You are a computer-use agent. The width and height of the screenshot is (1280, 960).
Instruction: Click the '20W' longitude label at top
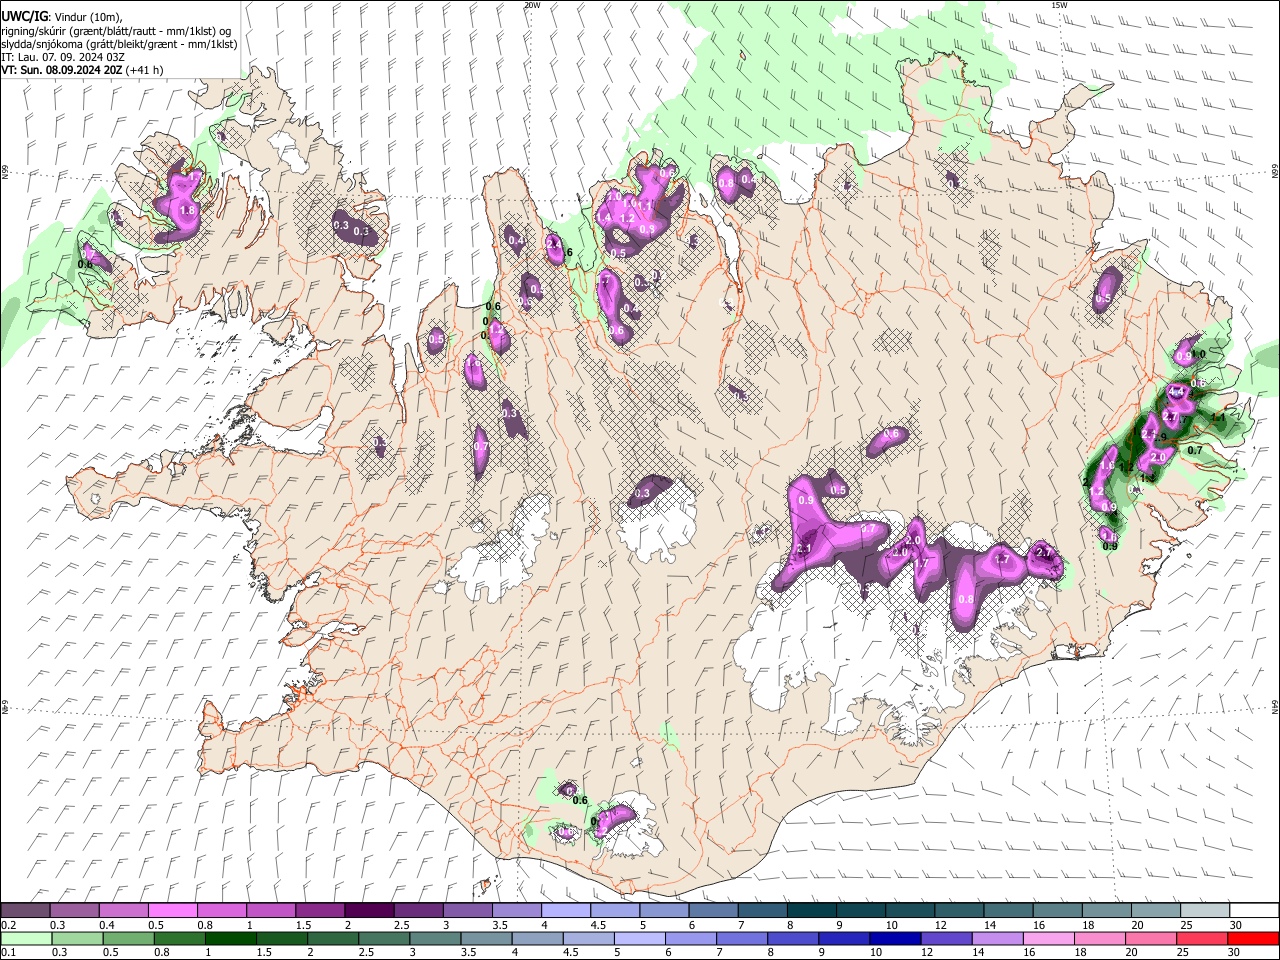532,5
